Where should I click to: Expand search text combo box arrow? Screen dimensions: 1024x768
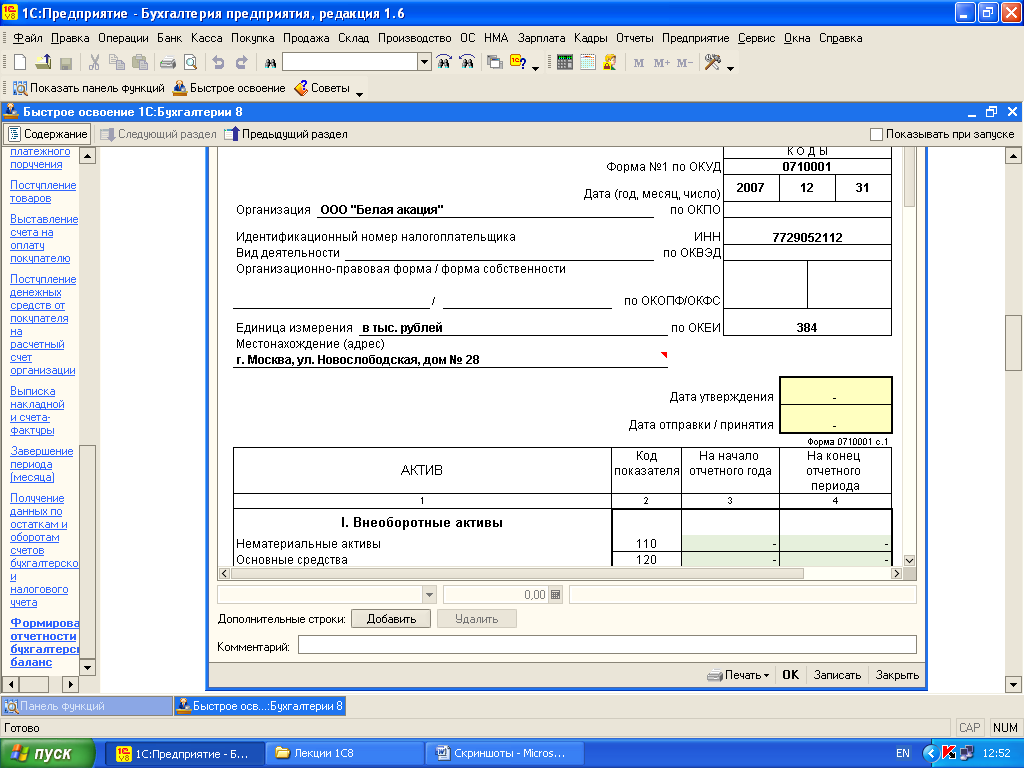[424, 63]
